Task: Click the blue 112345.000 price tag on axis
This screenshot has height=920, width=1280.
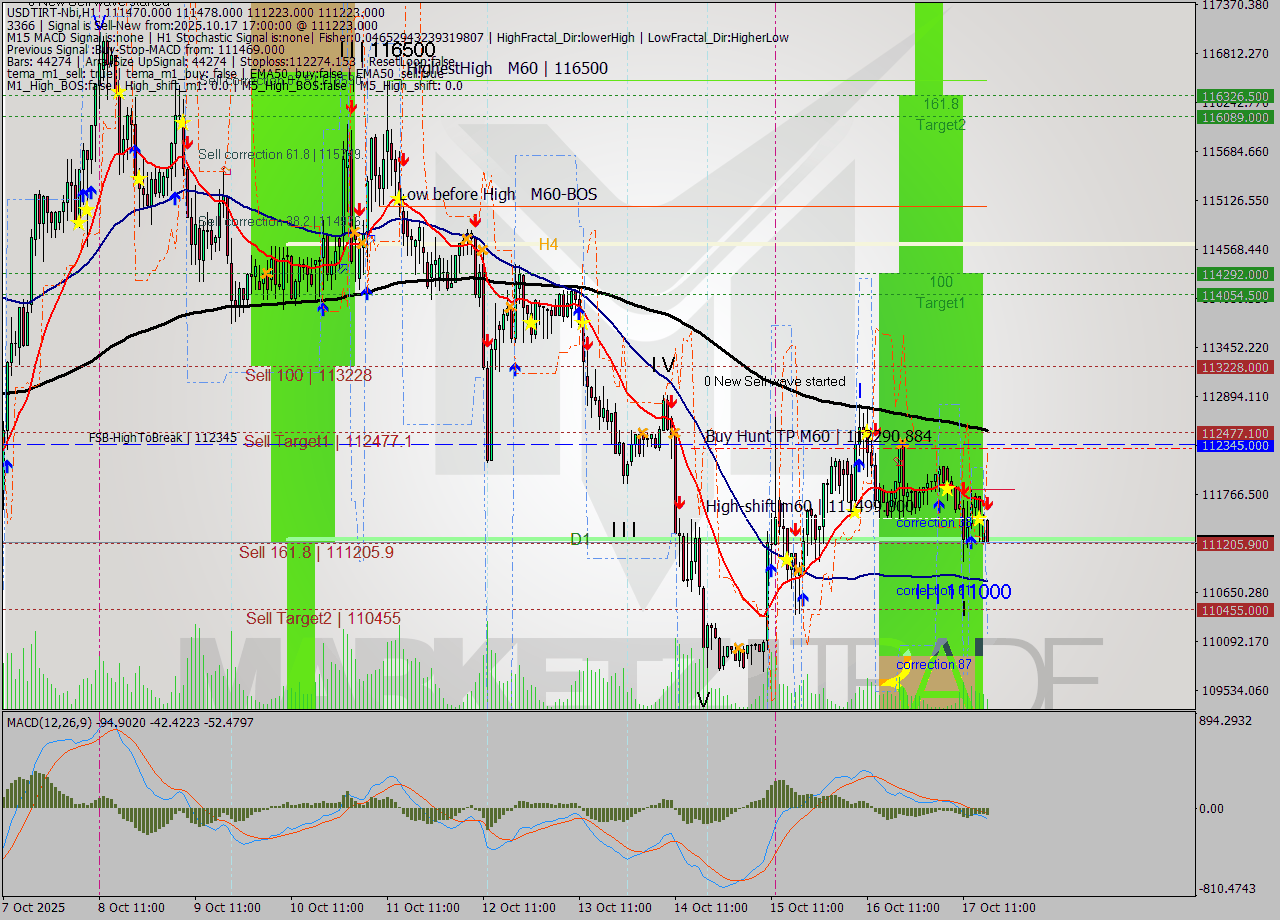Action: tap(1237, 447)
